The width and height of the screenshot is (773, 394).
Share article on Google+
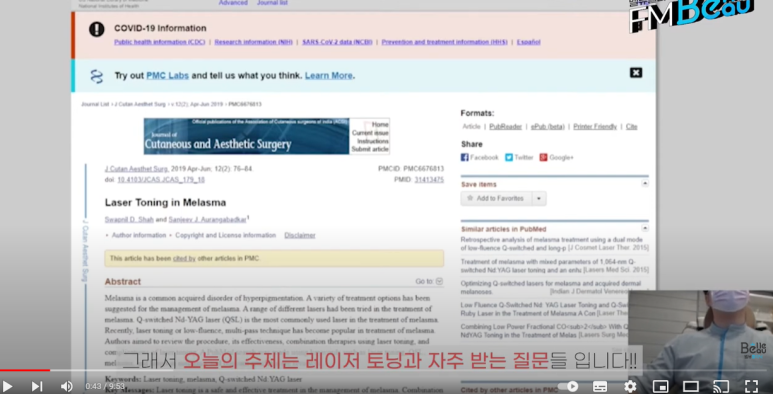[557, 157]
